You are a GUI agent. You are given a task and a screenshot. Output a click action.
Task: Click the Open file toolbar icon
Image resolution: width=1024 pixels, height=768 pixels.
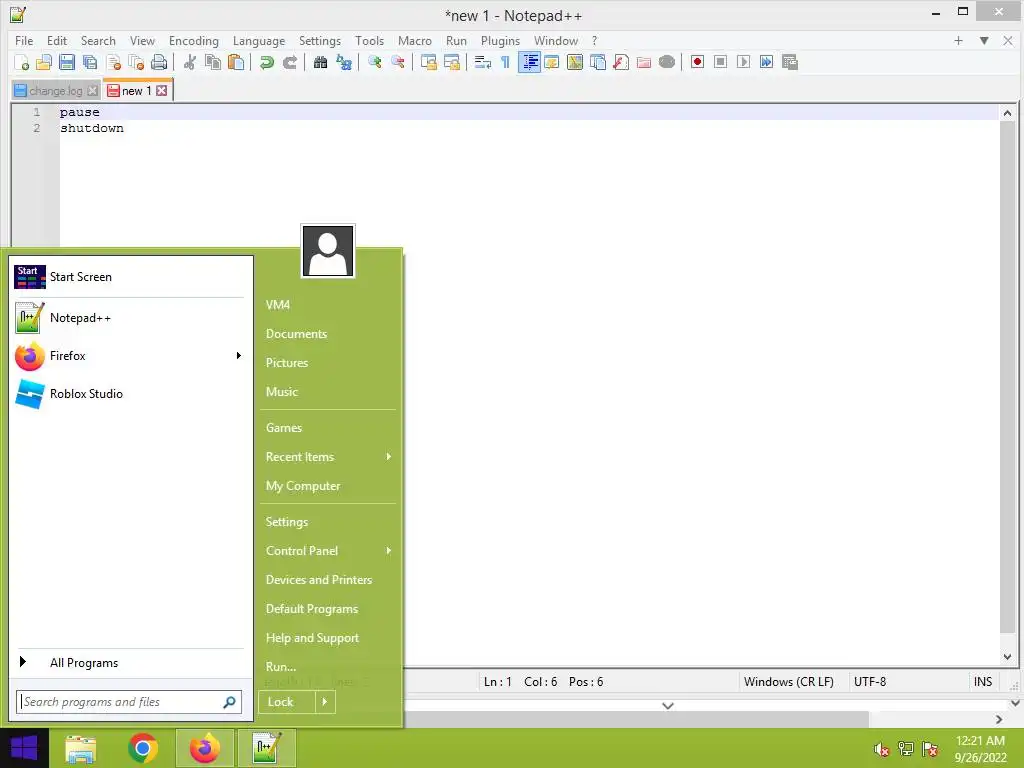click(44, 62)
